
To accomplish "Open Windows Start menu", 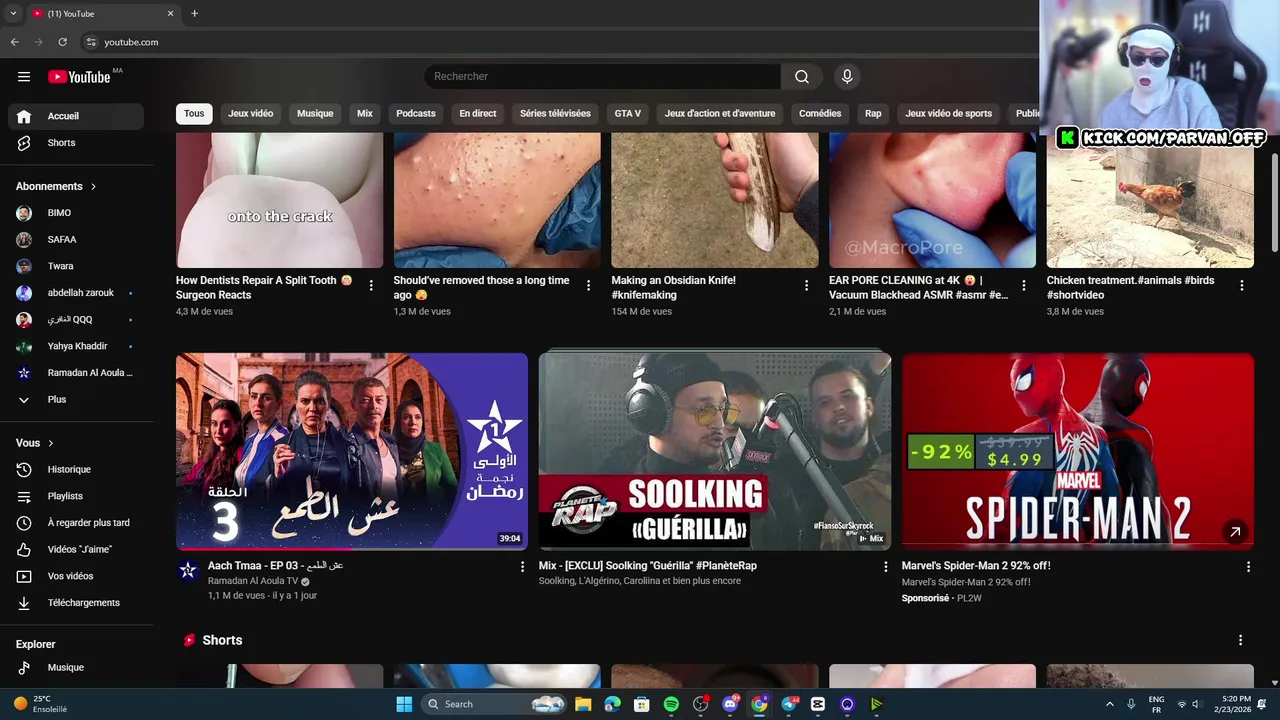I will (x=404, y=704).
